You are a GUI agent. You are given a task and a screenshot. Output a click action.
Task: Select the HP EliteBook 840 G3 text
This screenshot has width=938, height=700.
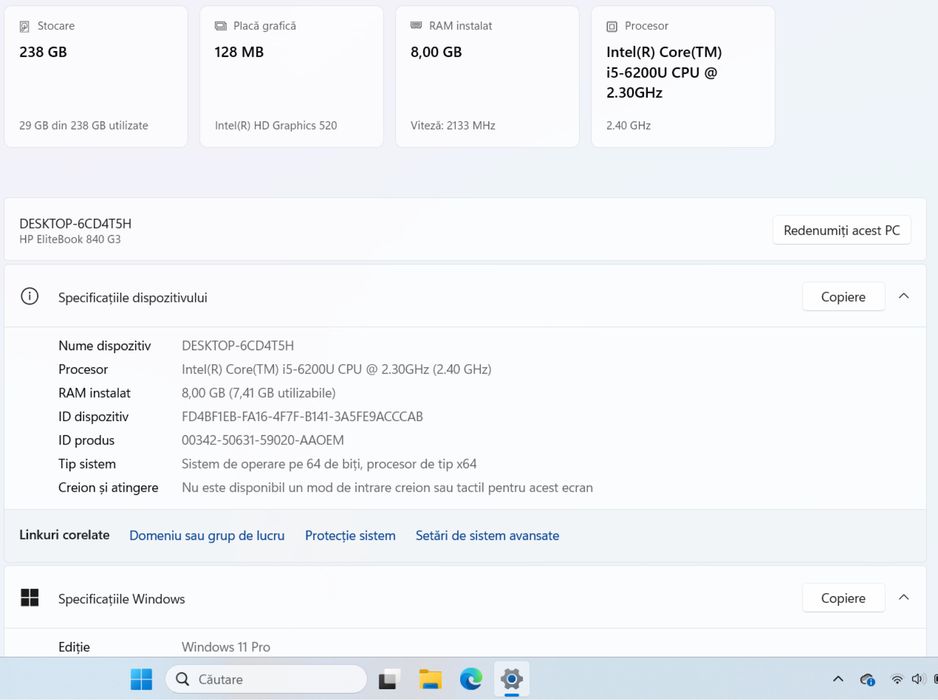pos(70,239)
